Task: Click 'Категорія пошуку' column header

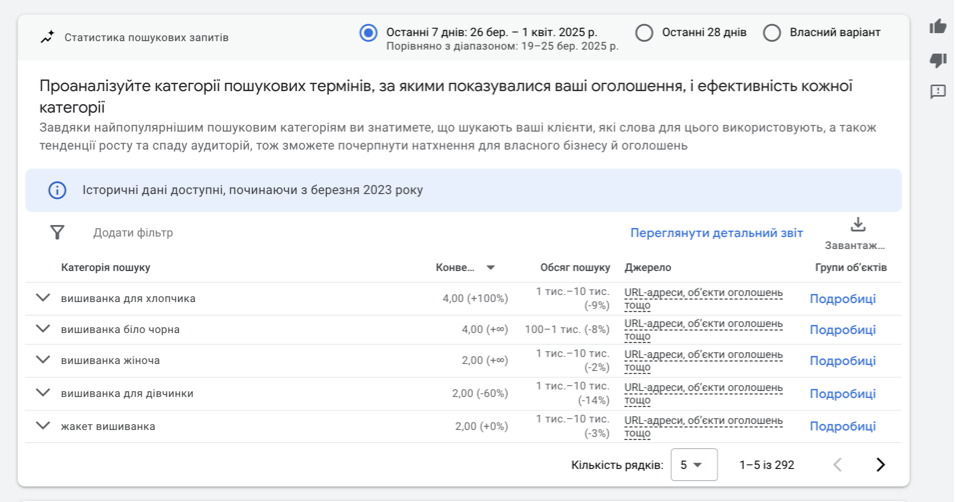Action: (105, 267)
